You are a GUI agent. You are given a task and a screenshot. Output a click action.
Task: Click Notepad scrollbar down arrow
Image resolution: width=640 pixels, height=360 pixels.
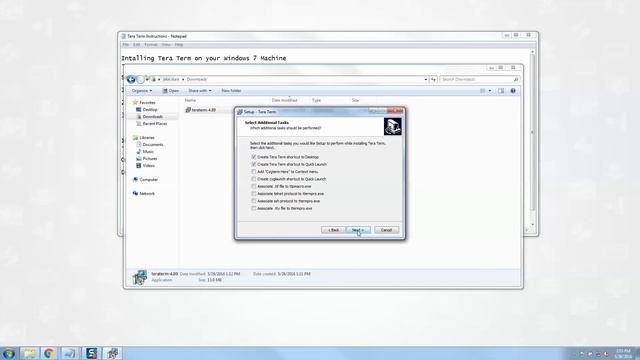pos(532,225)
